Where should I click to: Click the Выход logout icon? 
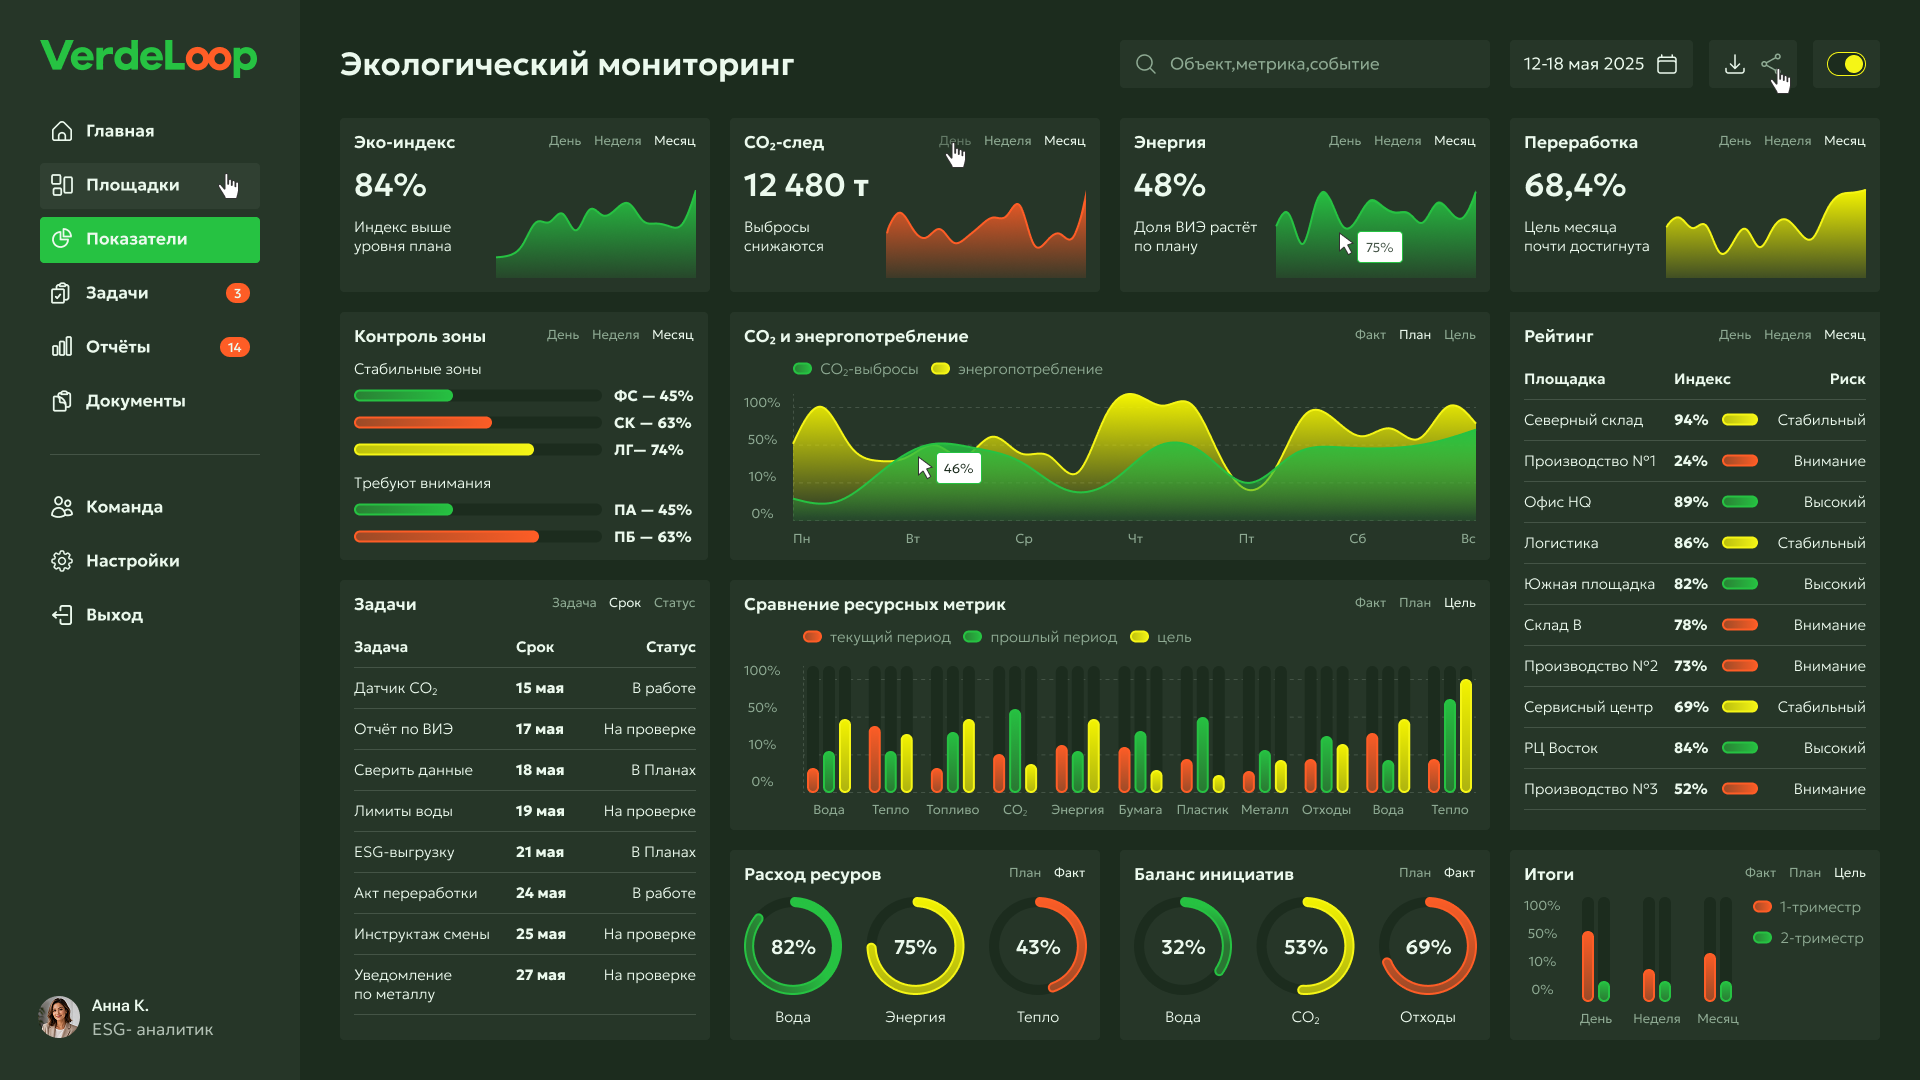point(62,615)
